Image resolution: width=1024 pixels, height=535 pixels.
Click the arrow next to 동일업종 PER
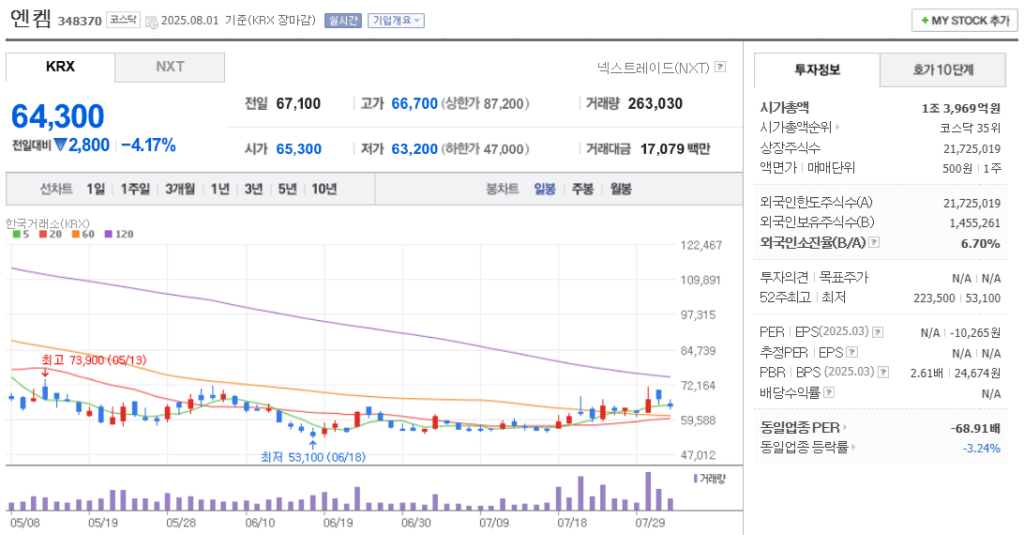pos(845,428)
